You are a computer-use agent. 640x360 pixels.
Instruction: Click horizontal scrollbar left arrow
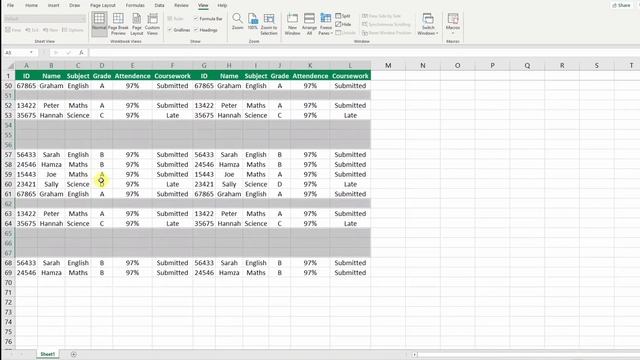(x=414, y=355)
